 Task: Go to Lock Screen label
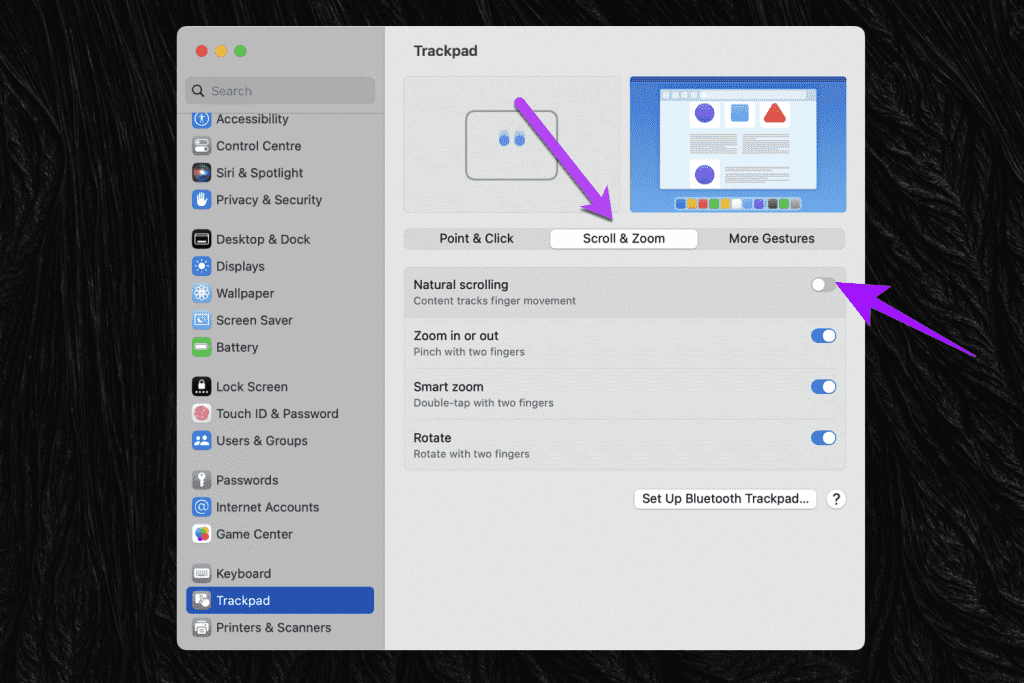coord(251,387)
